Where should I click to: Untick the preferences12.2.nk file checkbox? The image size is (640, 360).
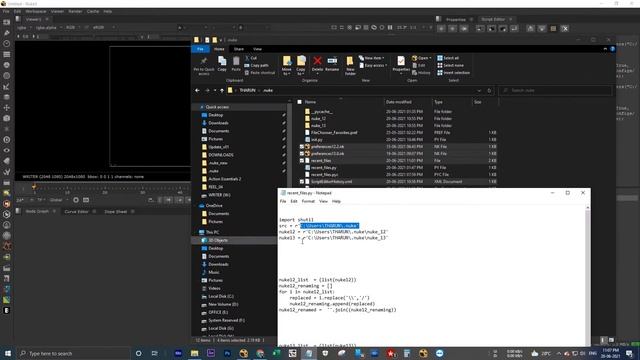302,147
